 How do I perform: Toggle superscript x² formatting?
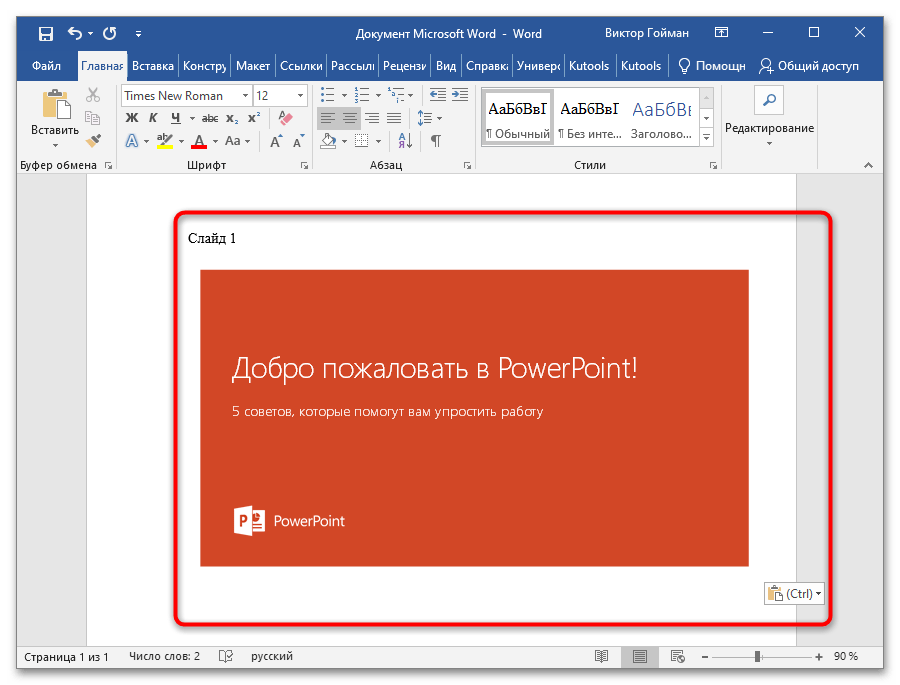click(254, 118)
